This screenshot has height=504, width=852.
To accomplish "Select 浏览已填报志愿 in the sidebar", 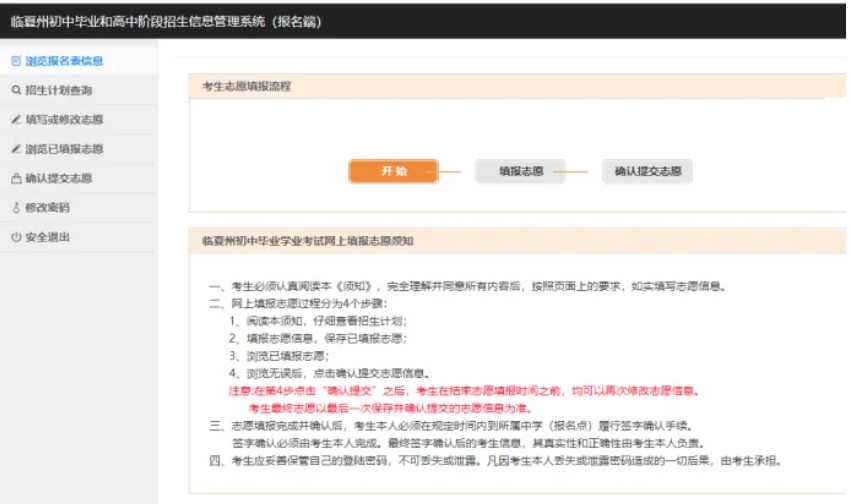I will pyautogui.click(x=64, y=149).
